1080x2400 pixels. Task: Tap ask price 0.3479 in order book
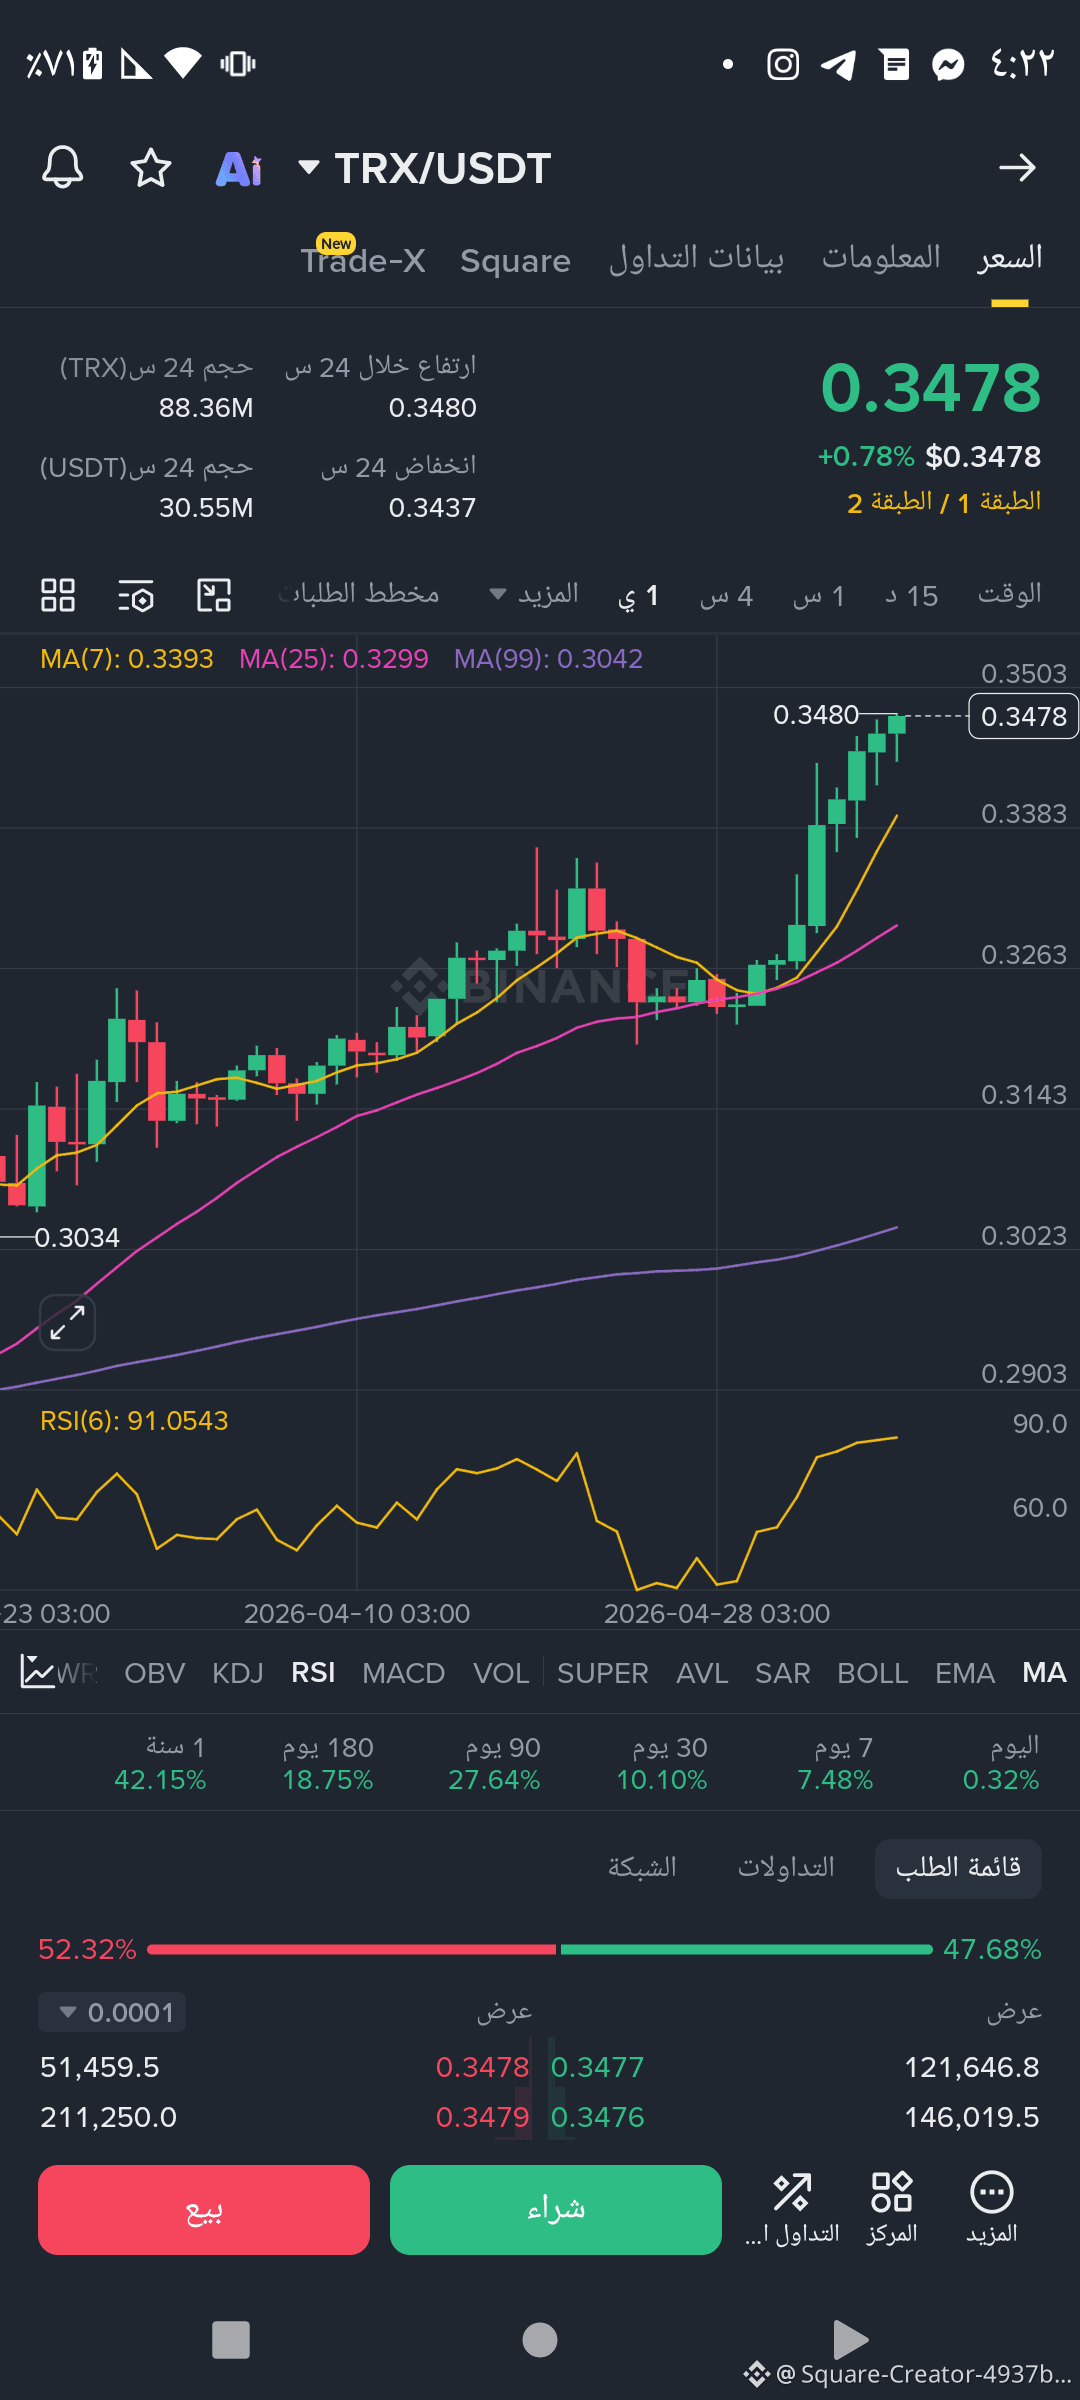click(482, 2117)
